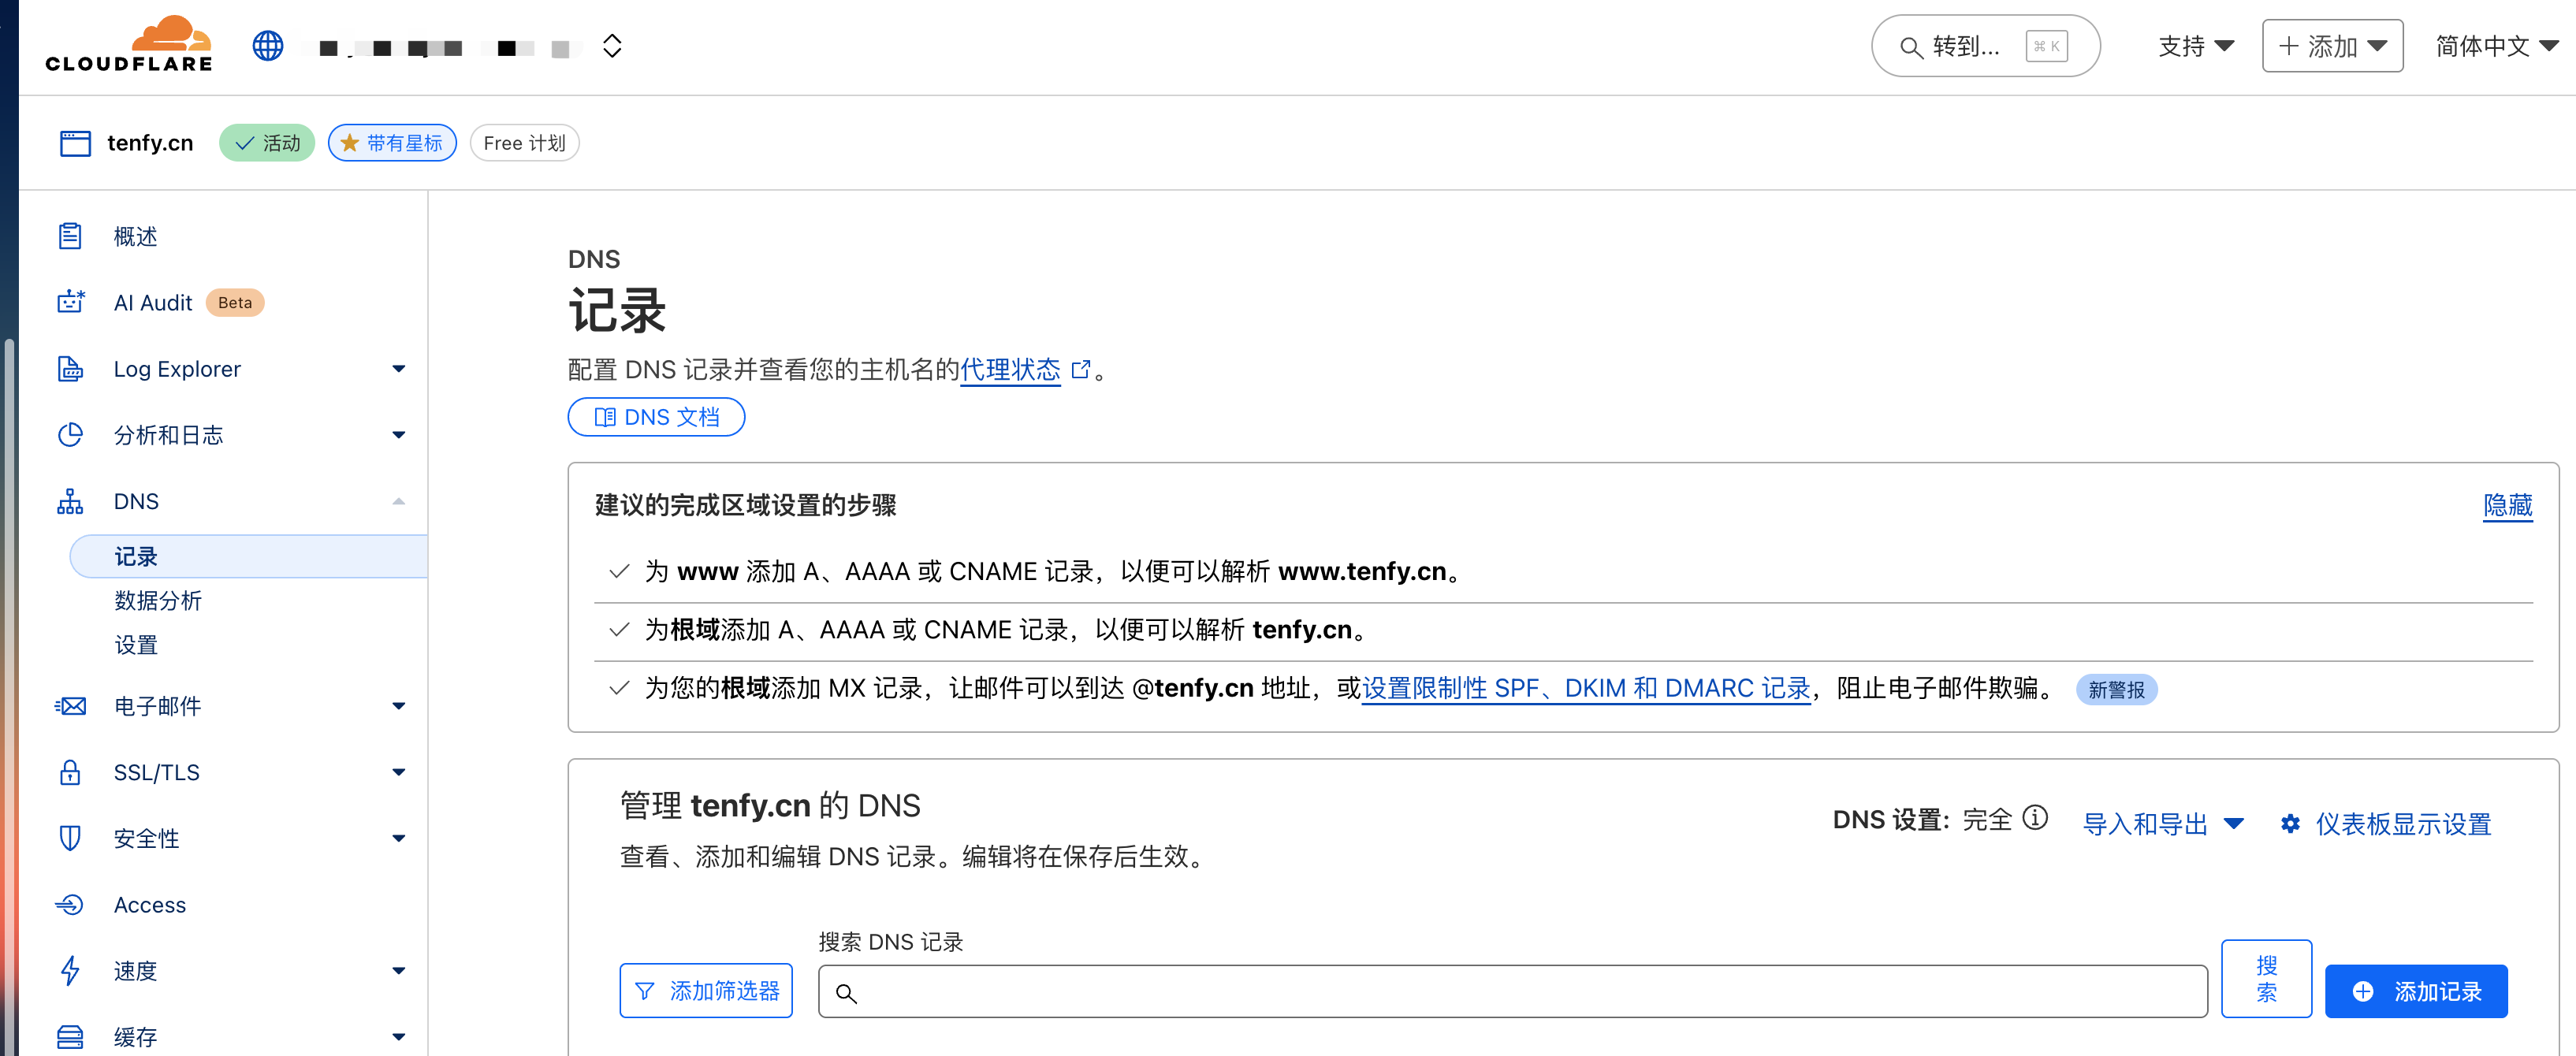
Task: Click the 缓存 storage icon
Action: [x=70, y=1037]
